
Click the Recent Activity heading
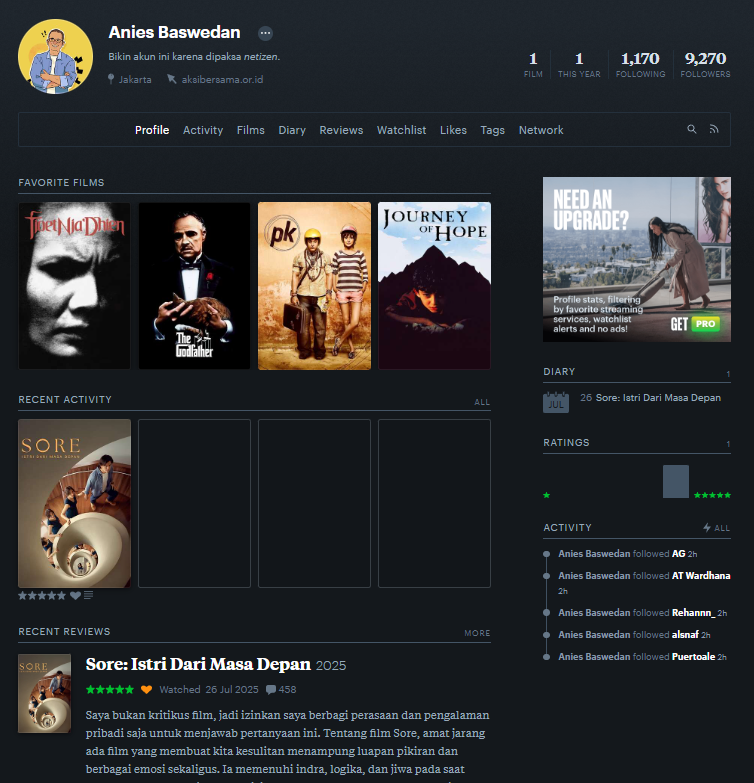click(x=65, y=399)
